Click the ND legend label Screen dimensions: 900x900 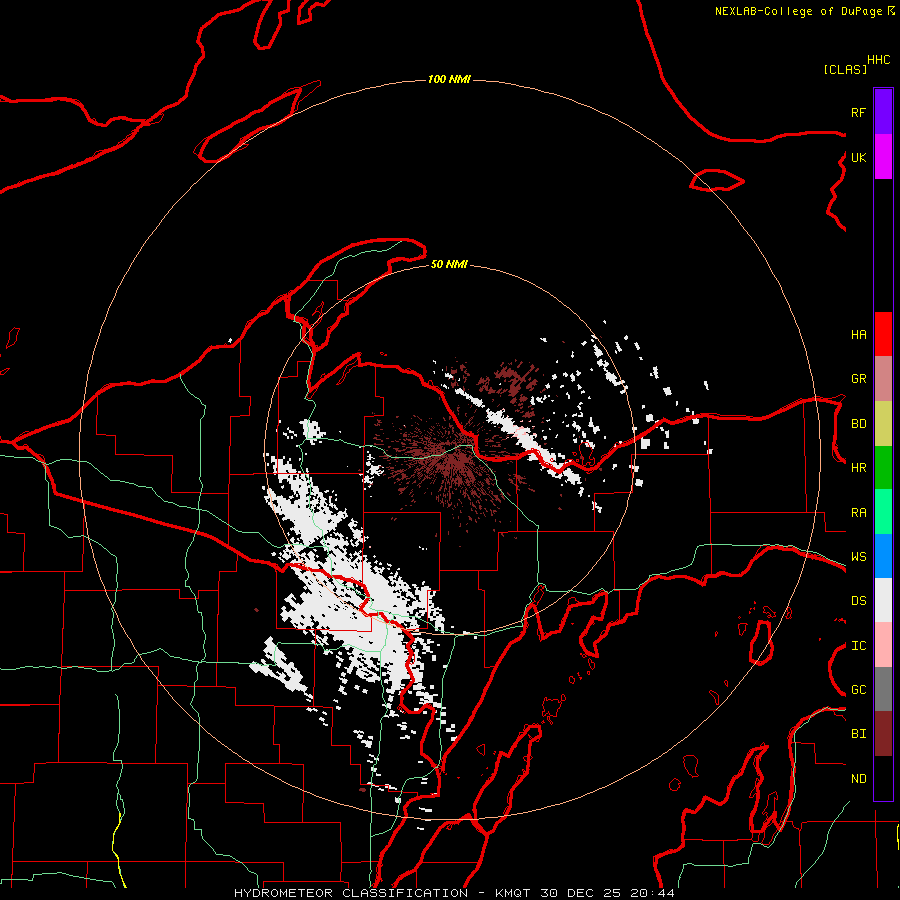[x=858, y=779]
